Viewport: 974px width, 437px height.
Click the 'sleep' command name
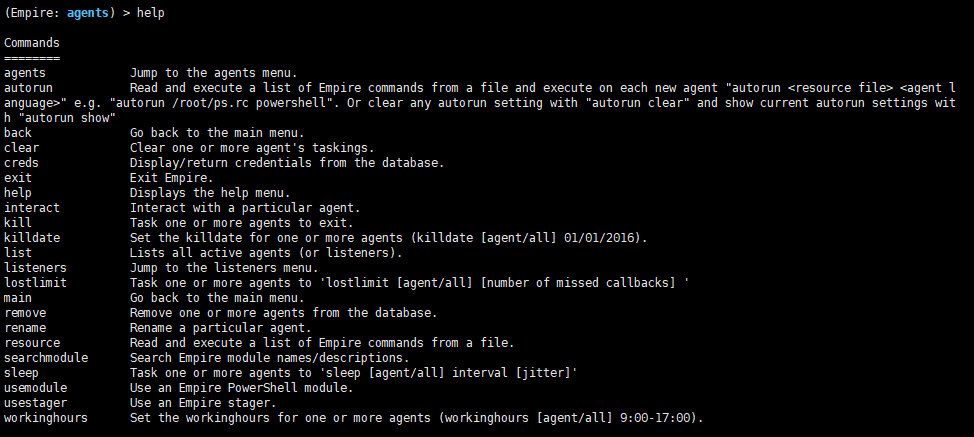click(21, 373)
